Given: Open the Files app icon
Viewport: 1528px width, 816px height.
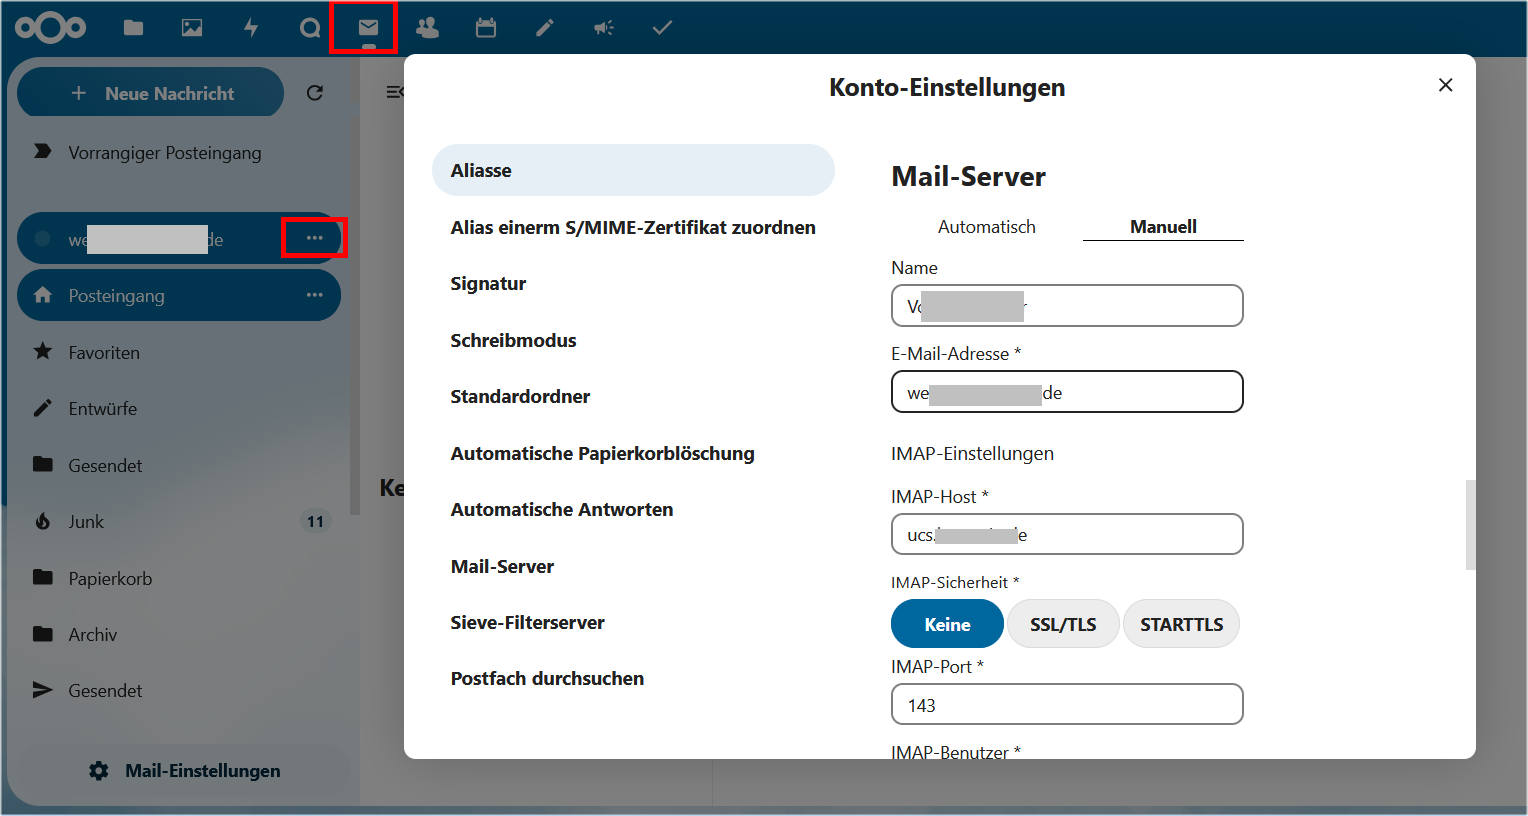Looking at the screenshot, I should pyautogui.click(x=133, y=28).
